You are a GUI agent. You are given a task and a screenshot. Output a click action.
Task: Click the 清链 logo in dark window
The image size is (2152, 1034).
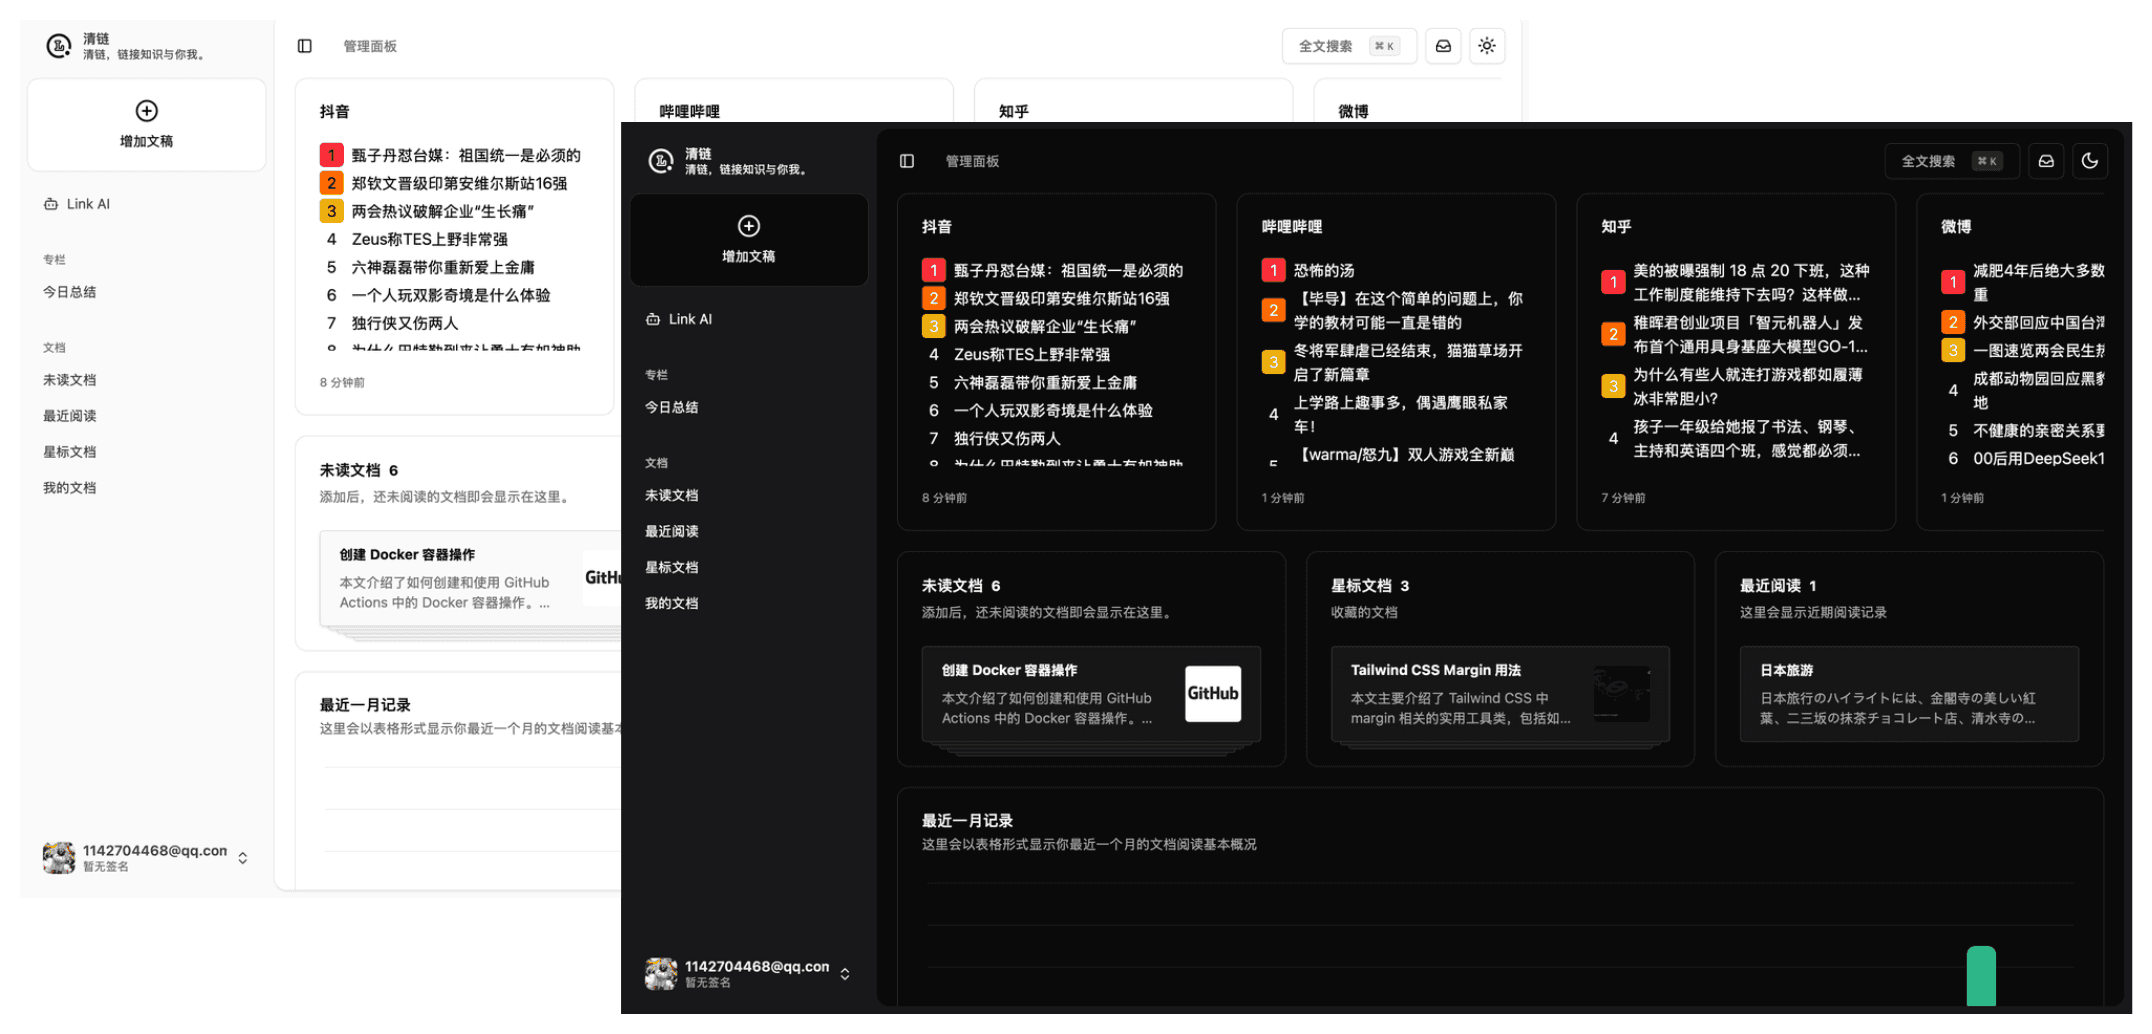661,161
